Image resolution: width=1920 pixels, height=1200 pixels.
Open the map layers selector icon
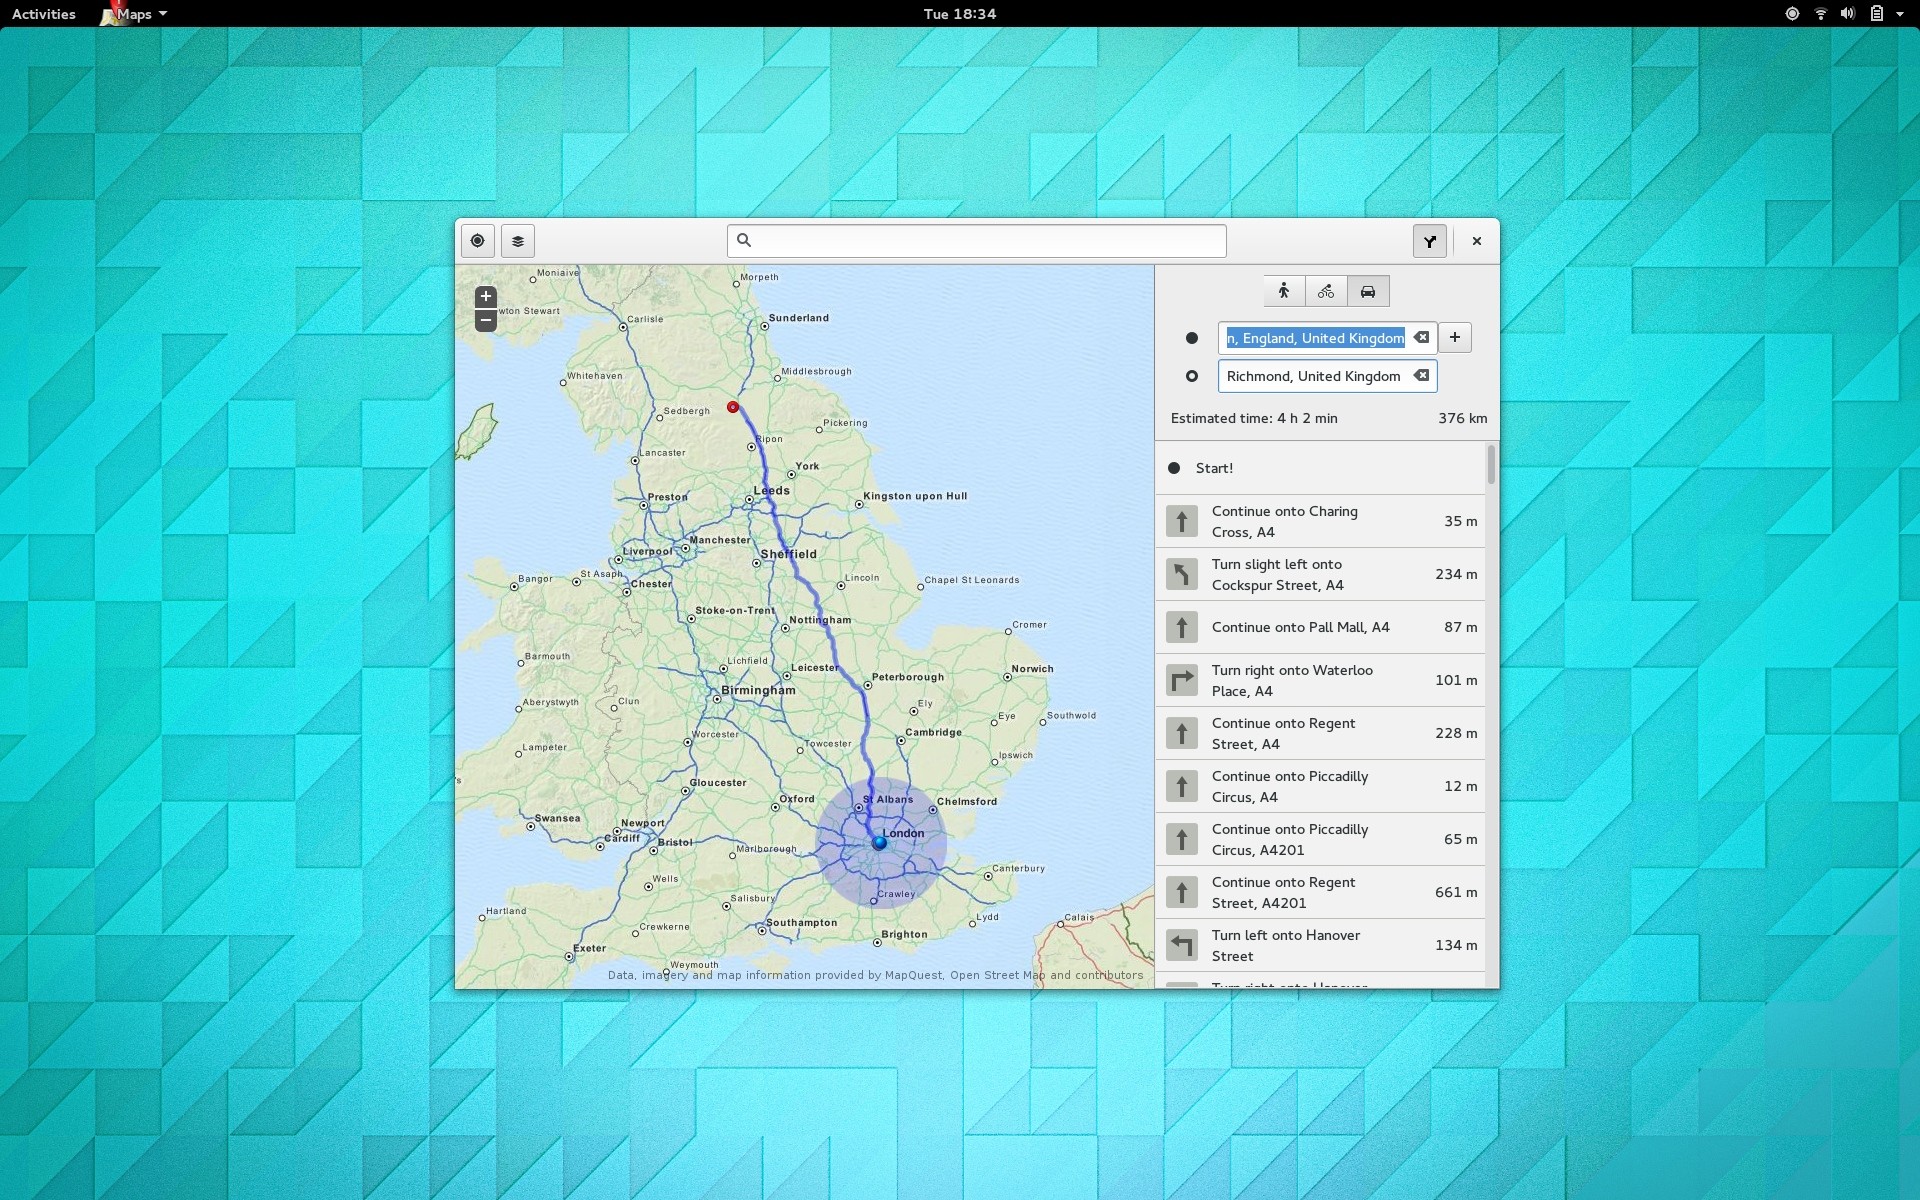tap(516, 241)
